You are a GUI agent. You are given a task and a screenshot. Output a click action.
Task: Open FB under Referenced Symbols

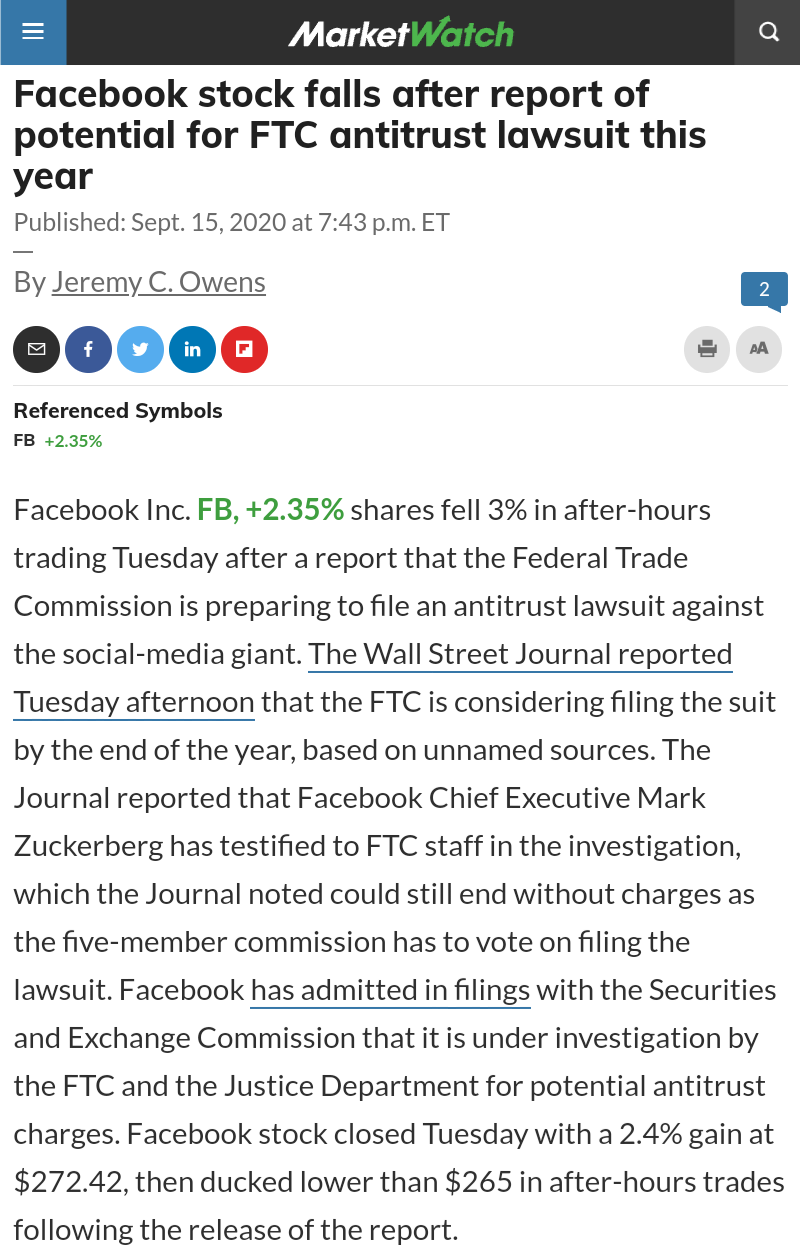pyautogui.click(x=24, y=440)
